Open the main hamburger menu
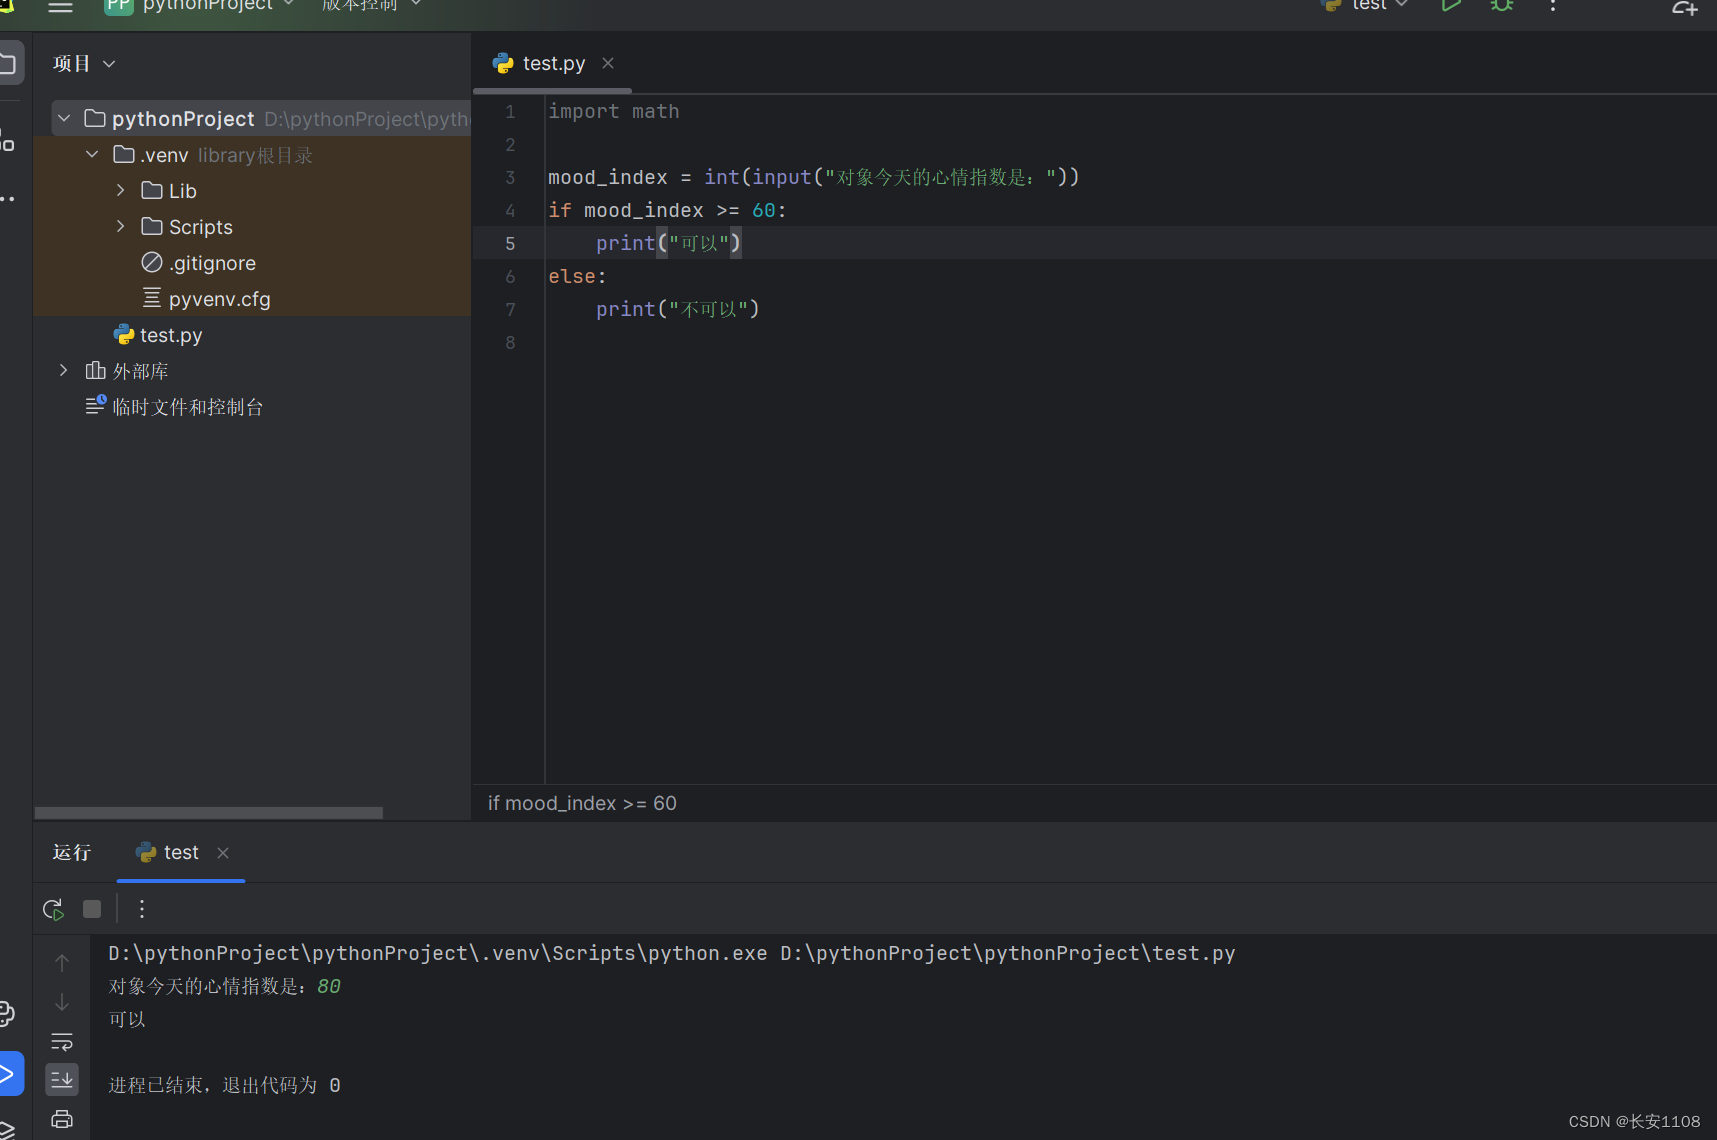The height and width of the screenshot is (1140, 1717). click(x=61, y=6)
